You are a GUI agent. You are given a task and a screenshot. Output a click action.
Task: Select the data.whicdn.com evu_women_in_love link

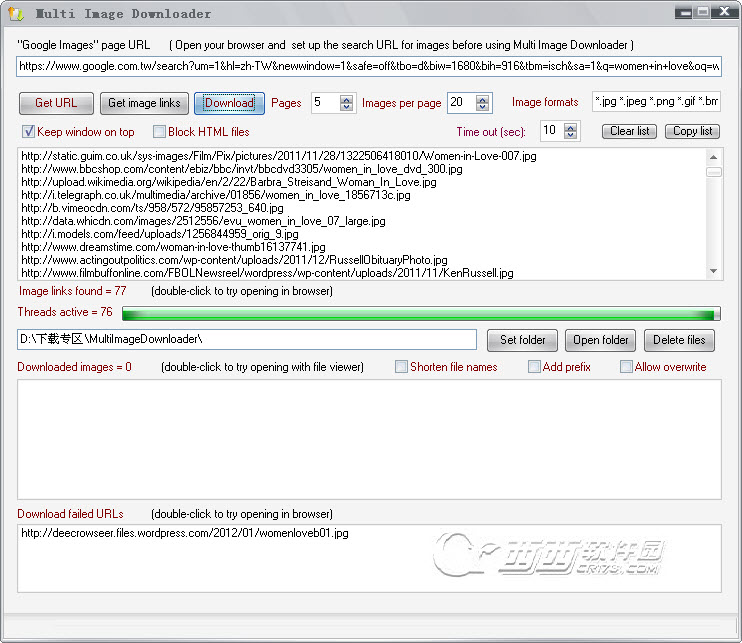coord(203,221)
